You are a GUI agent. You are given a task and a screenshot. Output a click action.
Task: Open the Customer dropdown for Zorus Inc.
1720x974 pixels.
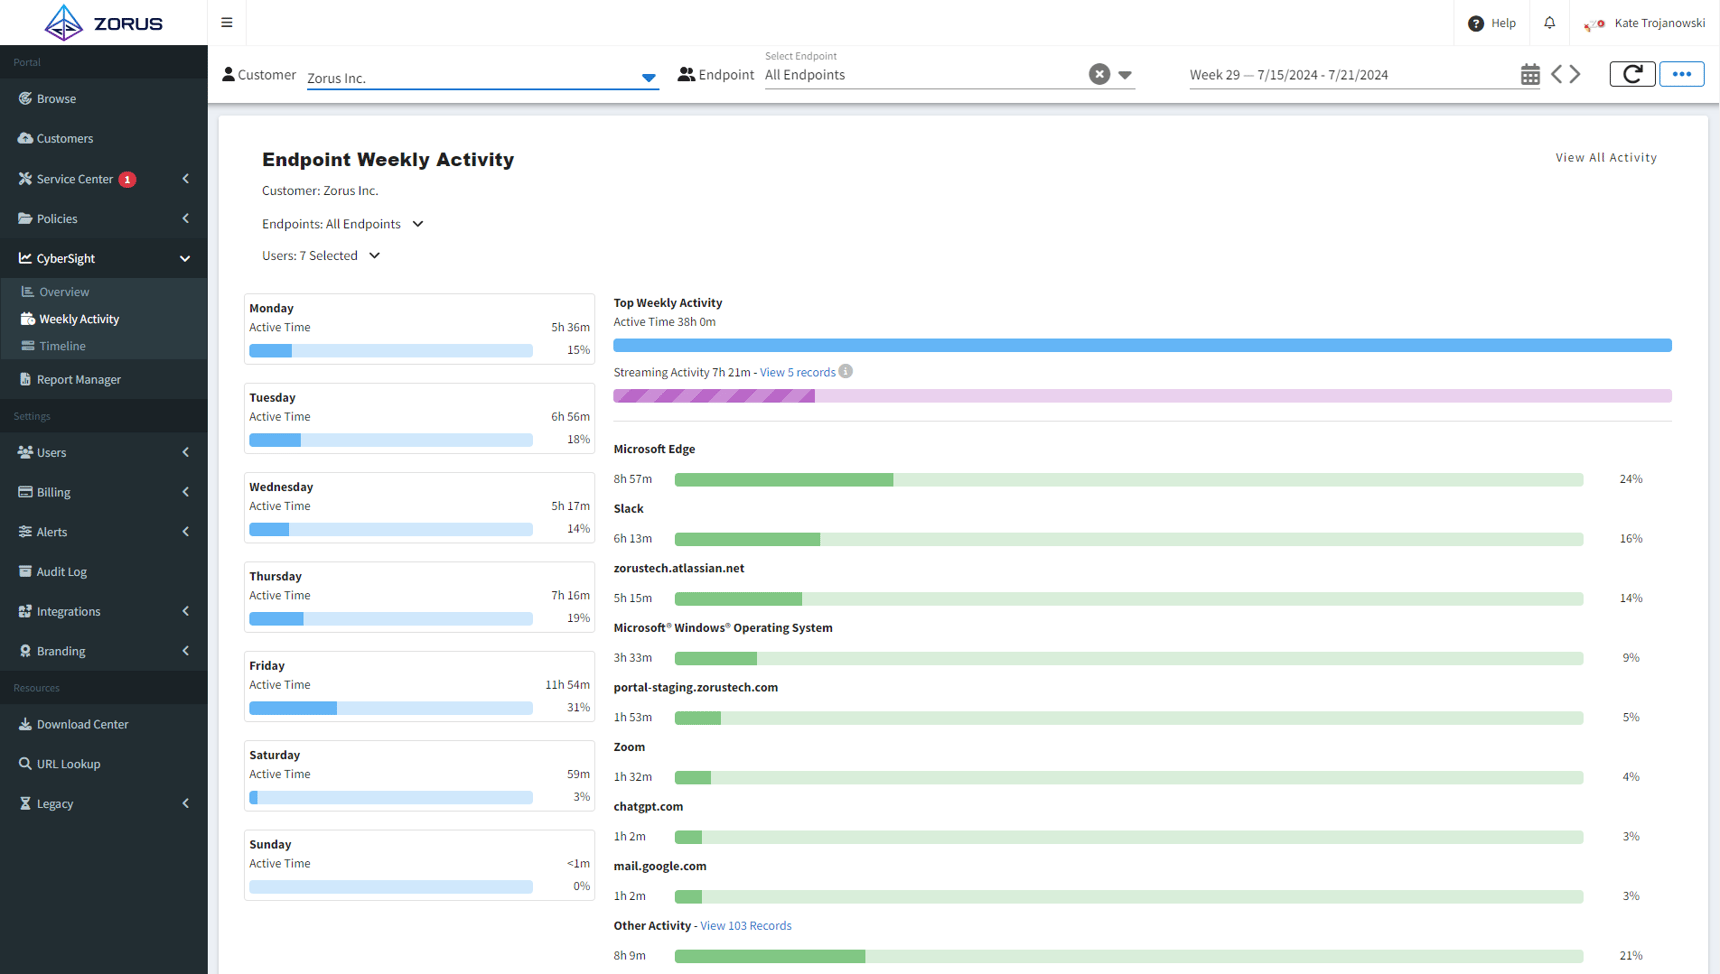(x=648, y=78)
